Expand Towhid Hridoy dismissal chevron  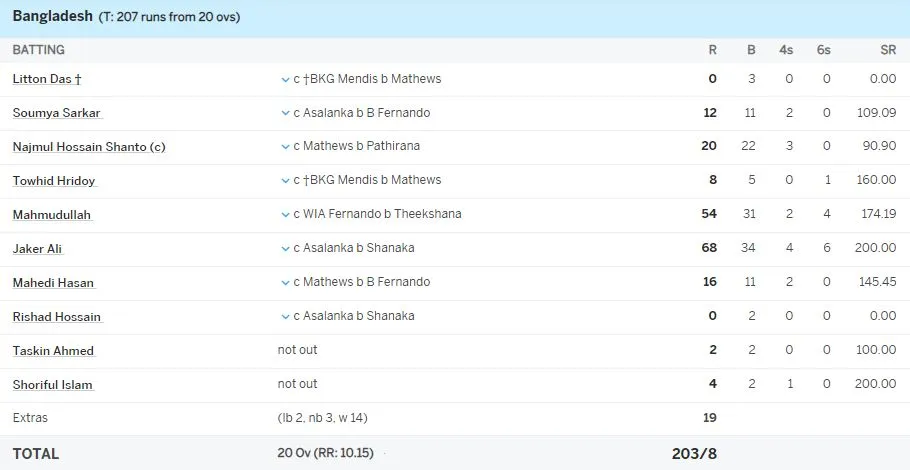tap(285, 181)
